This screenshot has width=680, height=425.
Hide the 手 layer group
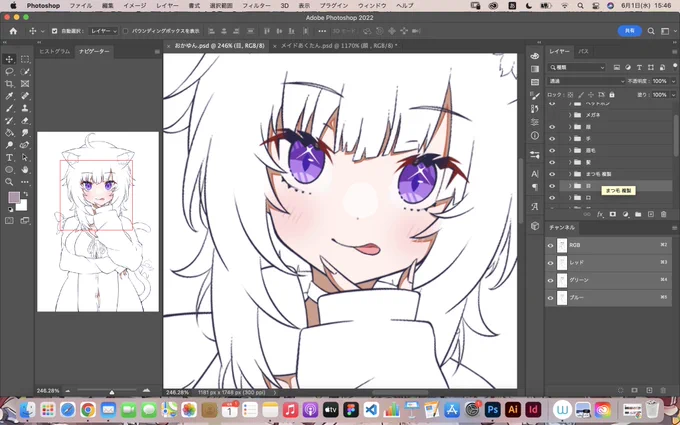pyautogui.click(x=552, y=139)
